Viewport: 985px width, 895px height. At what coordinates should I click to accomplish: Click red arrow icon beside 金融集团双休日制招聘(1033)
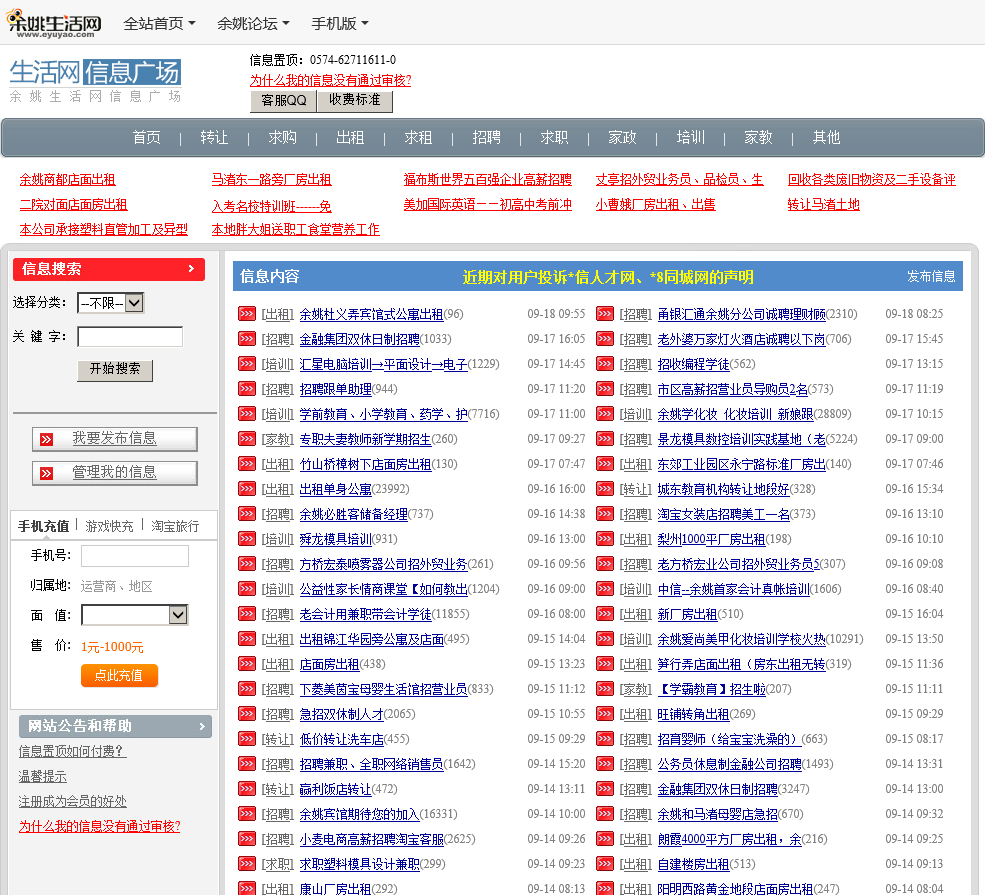(247, 339)
